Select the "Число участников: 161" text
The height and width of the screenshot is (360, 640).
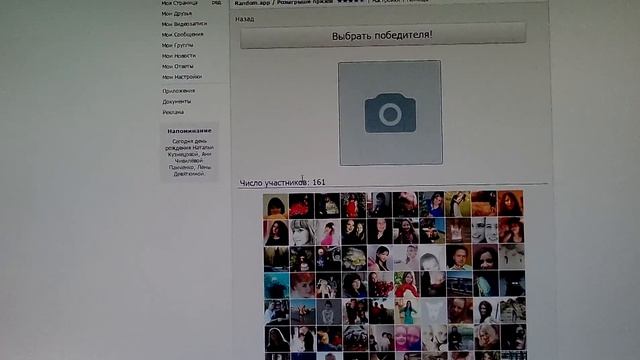pos(282,182)
